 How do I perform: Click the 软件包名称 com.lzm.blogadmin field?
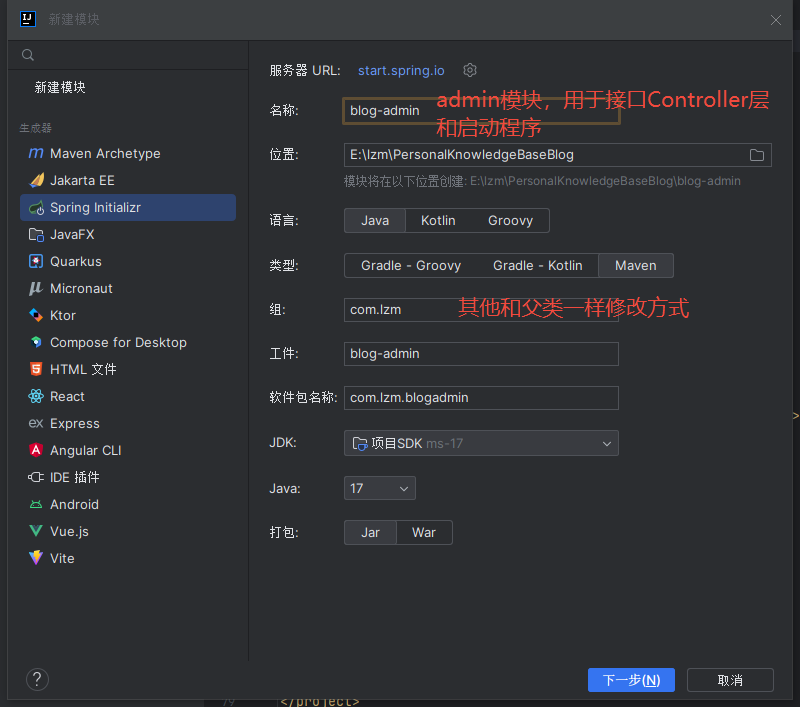coord(481,398)
